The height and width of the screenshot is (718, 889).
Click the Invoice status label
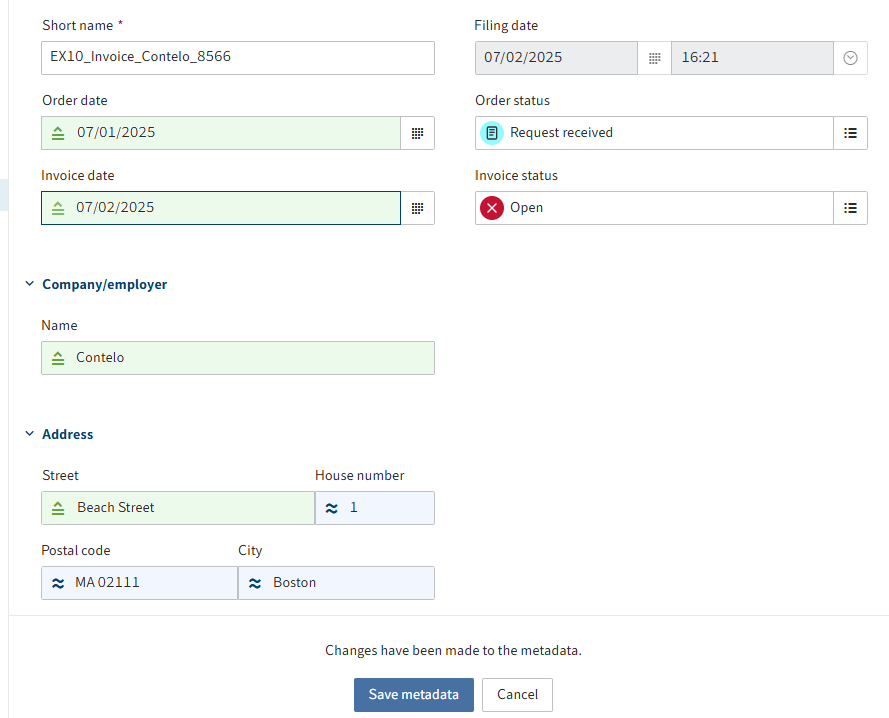coord(517,176)
